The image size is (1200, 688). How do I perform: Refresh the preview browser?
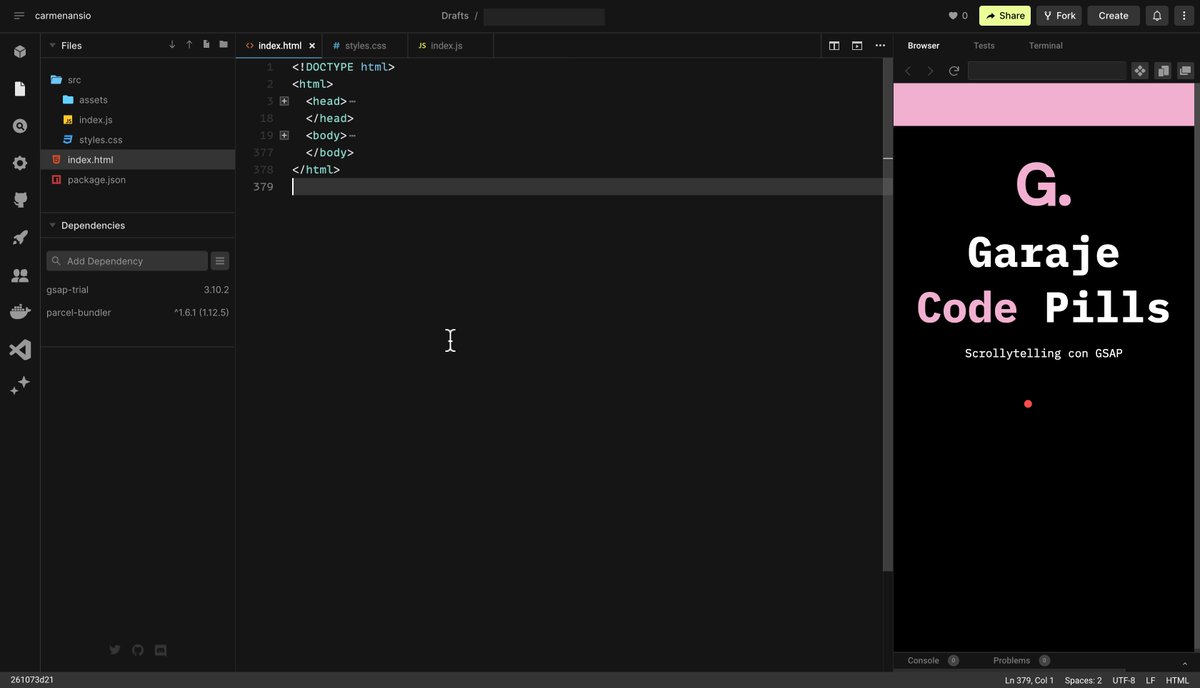coord(954,71)
